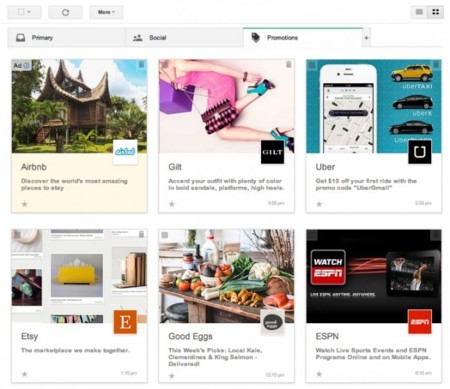Open the More actions dropdown

[106, 12]
